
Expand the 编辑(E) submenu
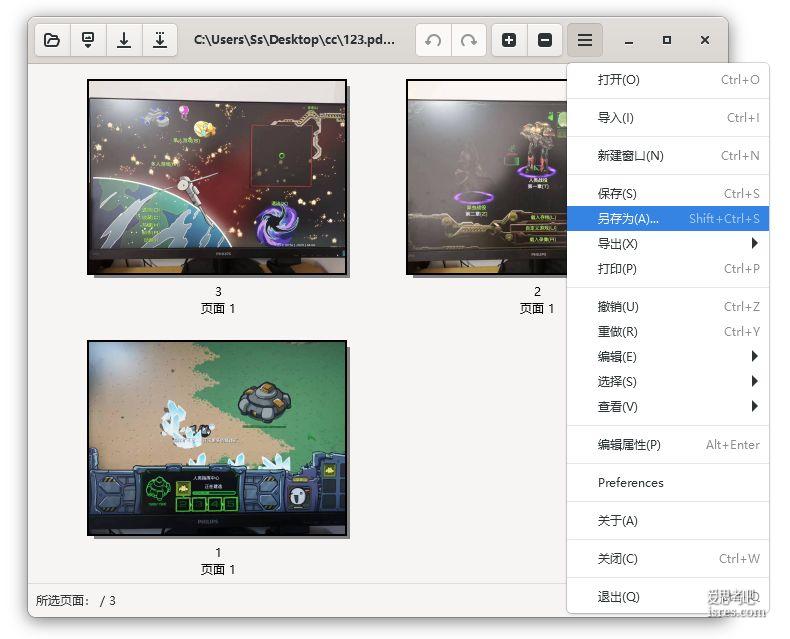[x=668, y=357]
